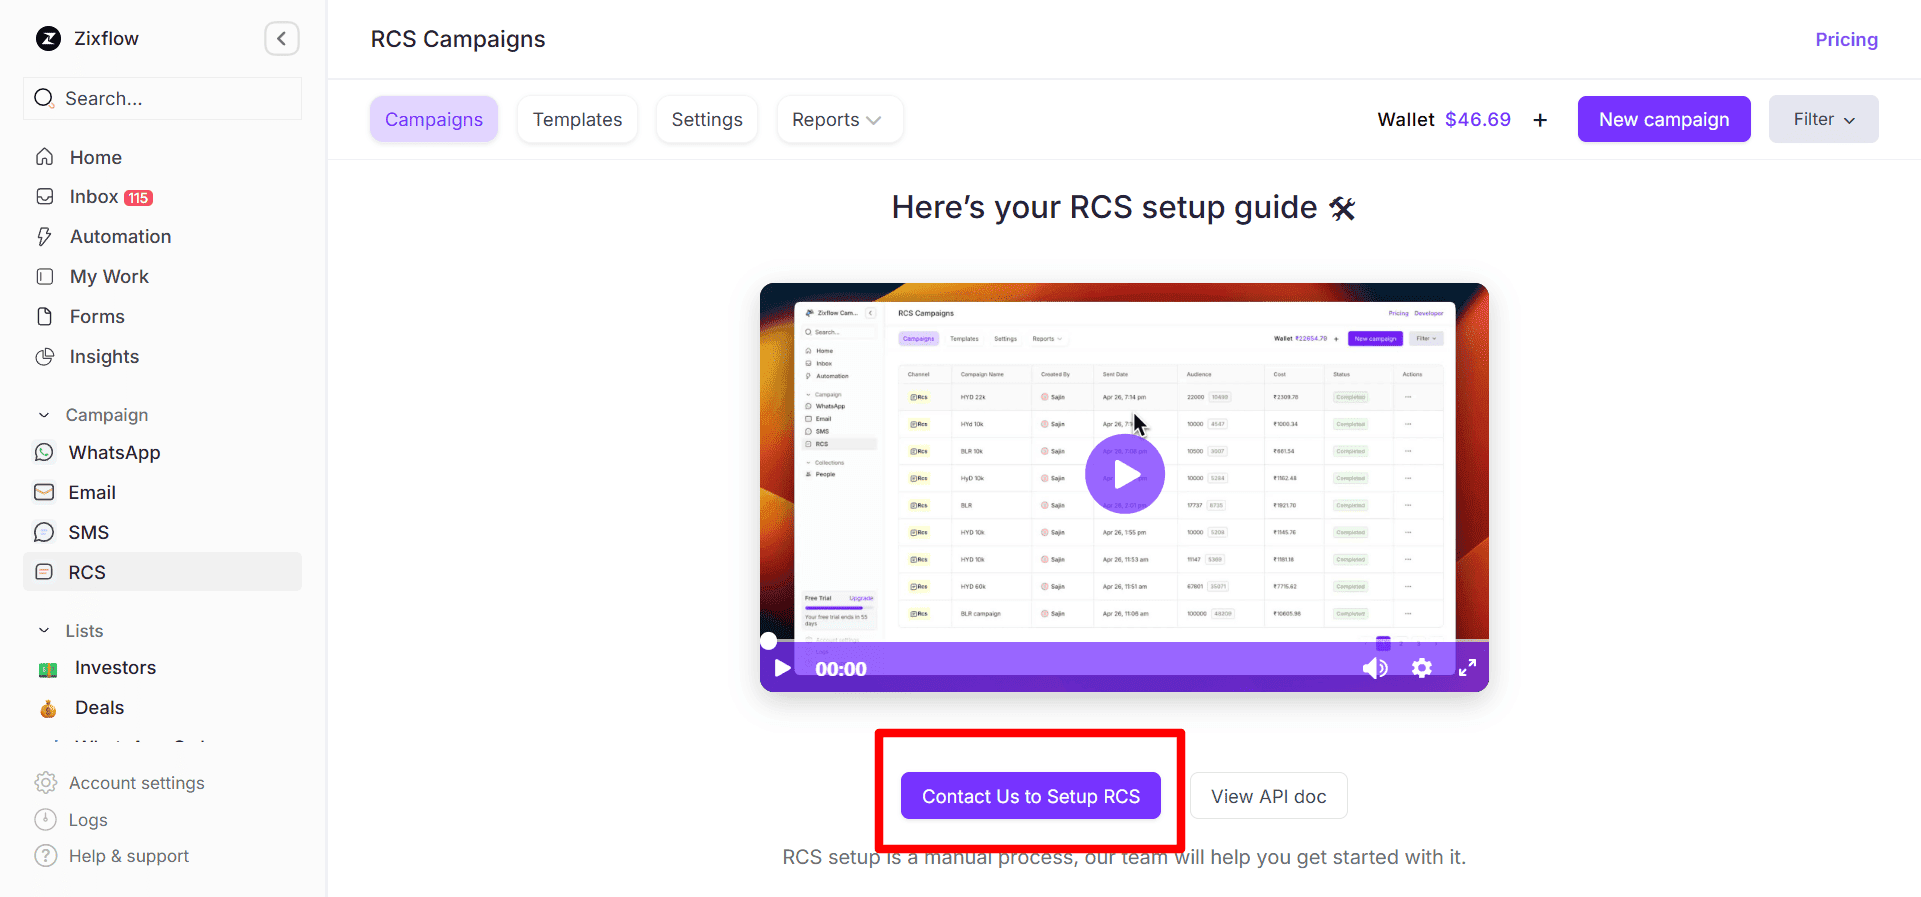Open the Pricing link
This screenshot has height=897, width=1921.
1846,39
